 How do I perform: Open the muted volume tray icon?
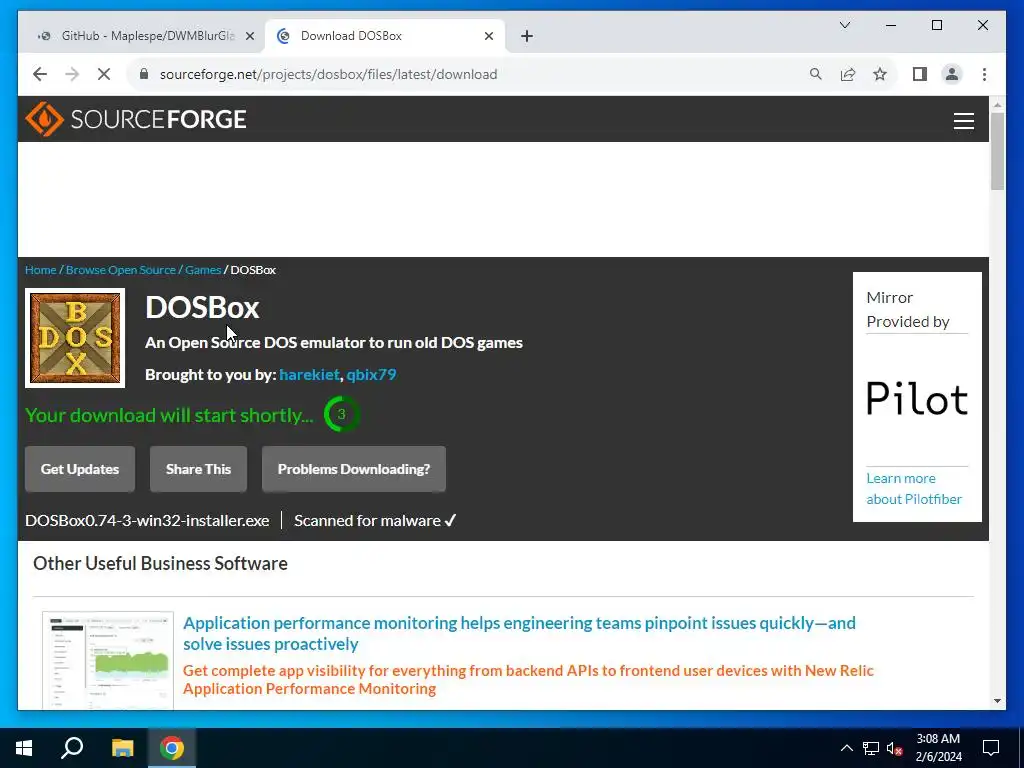(x=894, y=748)
